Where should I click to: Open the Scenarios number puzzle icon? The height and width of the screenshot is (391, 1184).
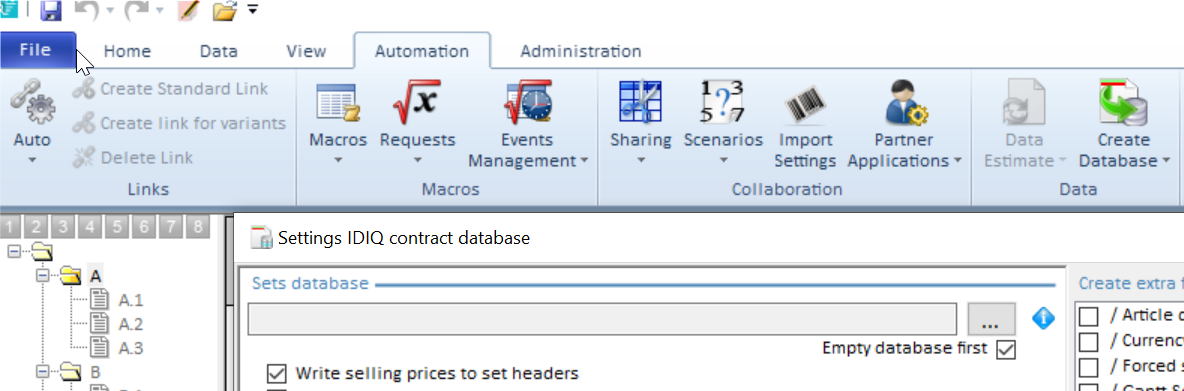(x=722, y=102)
